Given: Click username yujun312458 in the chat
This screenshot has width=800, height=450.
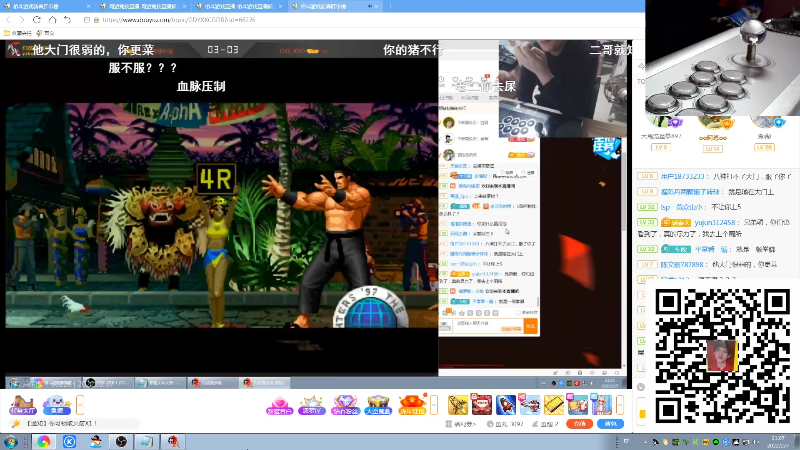Looking at the screenshot, I should [x=714, y=222].
